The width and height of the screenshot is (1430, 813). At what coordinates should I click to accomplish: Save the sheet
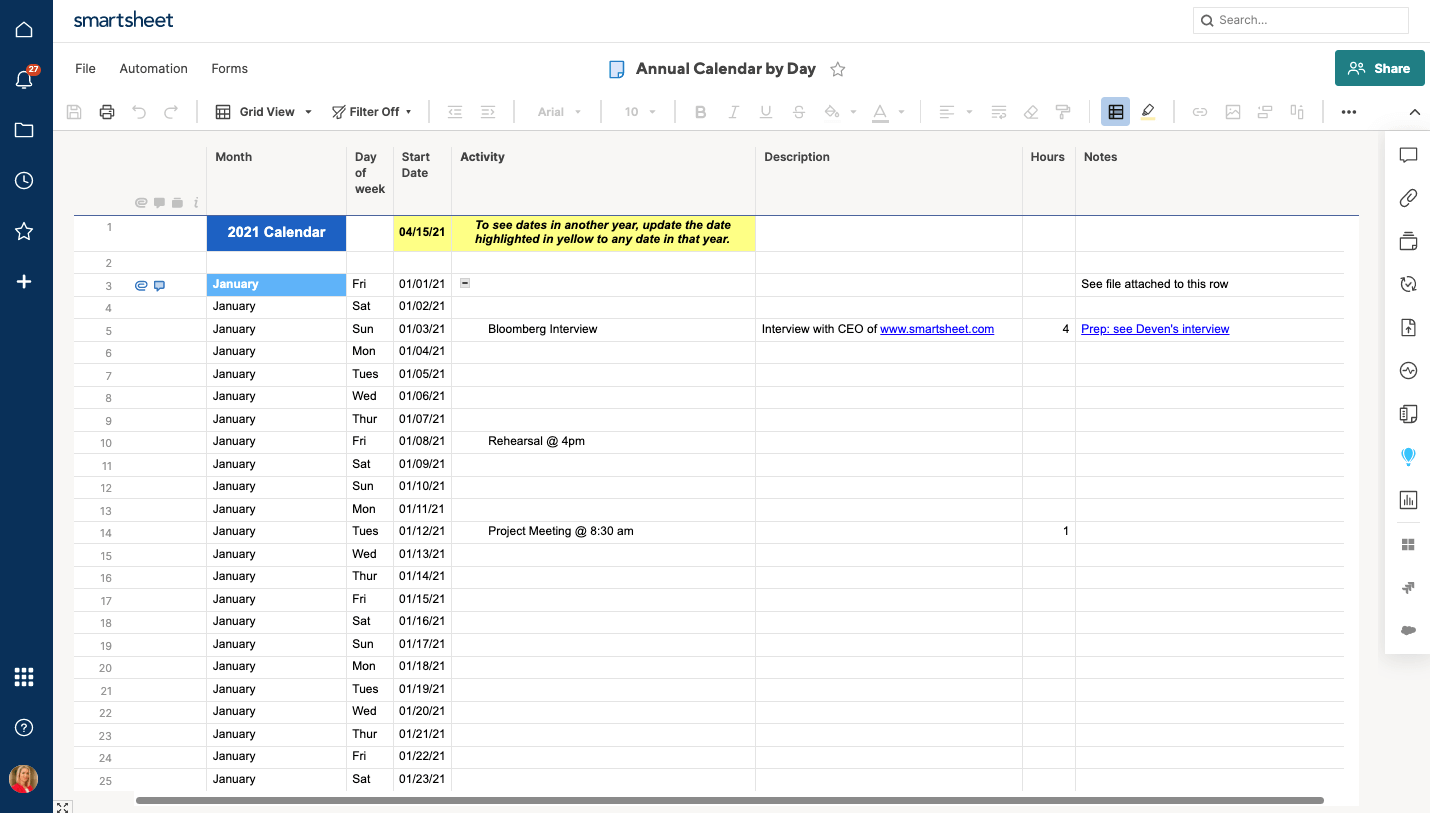point(74,112)
